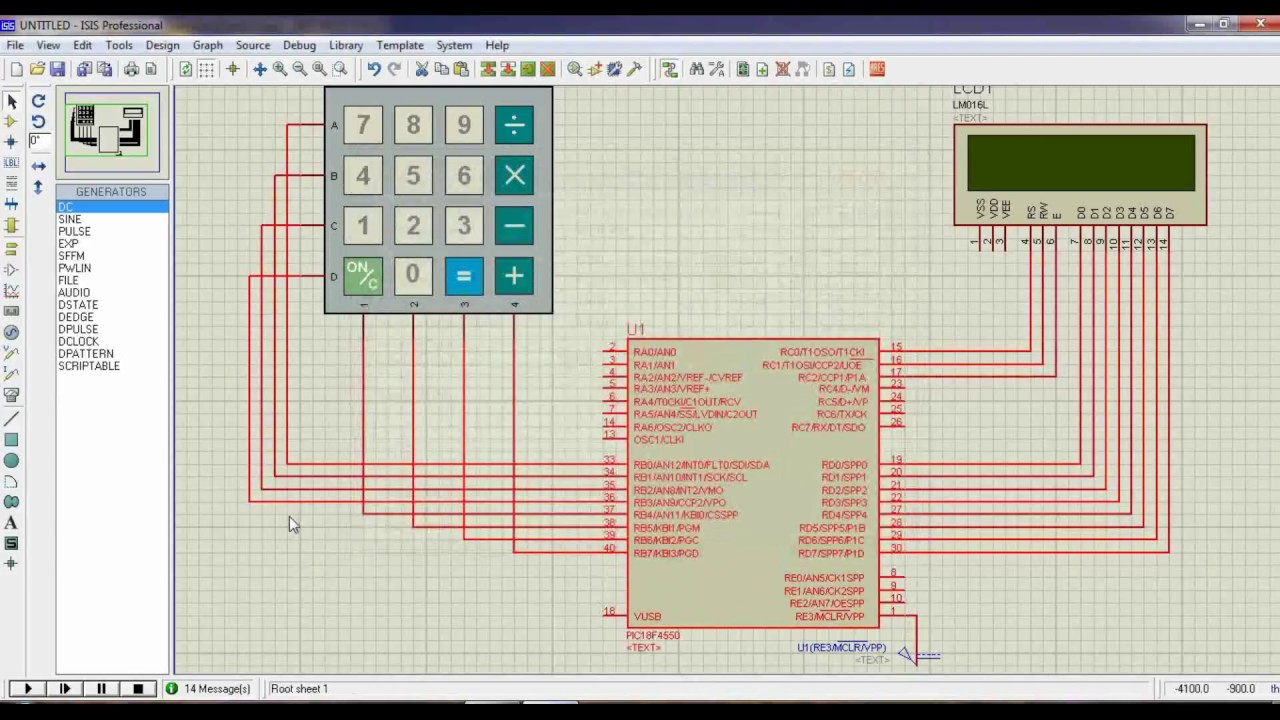The image size is (1280, 720).
Task: Pick the Junction Dot tool
Action: click(x=12, y=142)
